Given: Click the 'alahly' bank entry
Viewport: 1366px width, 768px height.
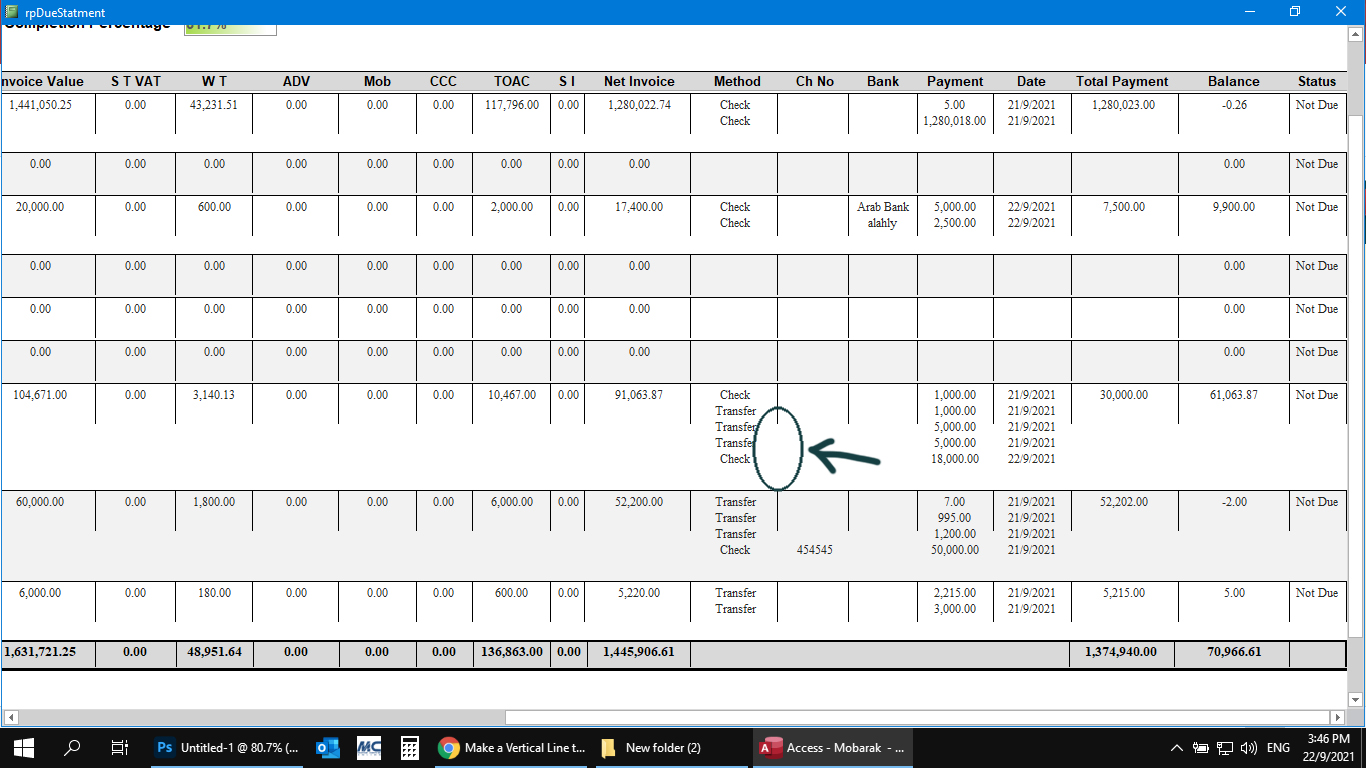Looking at the screenshot, I should click(x=882, y=223).
